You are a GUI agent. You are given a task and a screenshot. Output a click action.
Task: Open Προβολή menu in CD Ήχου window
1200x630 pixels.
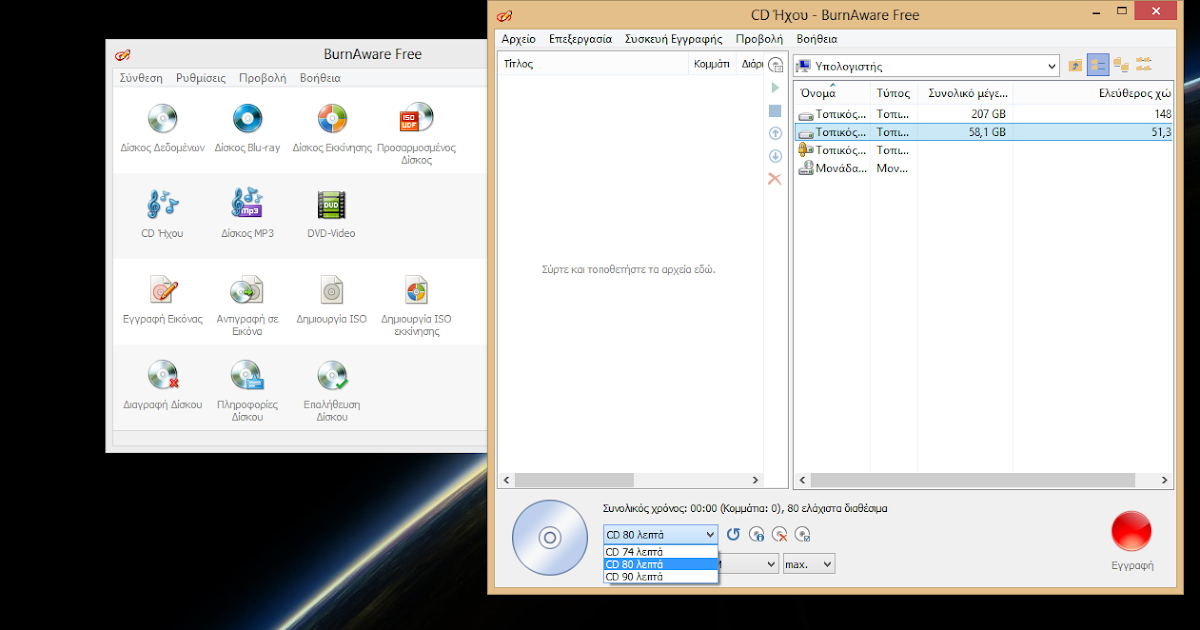[759, 39]
